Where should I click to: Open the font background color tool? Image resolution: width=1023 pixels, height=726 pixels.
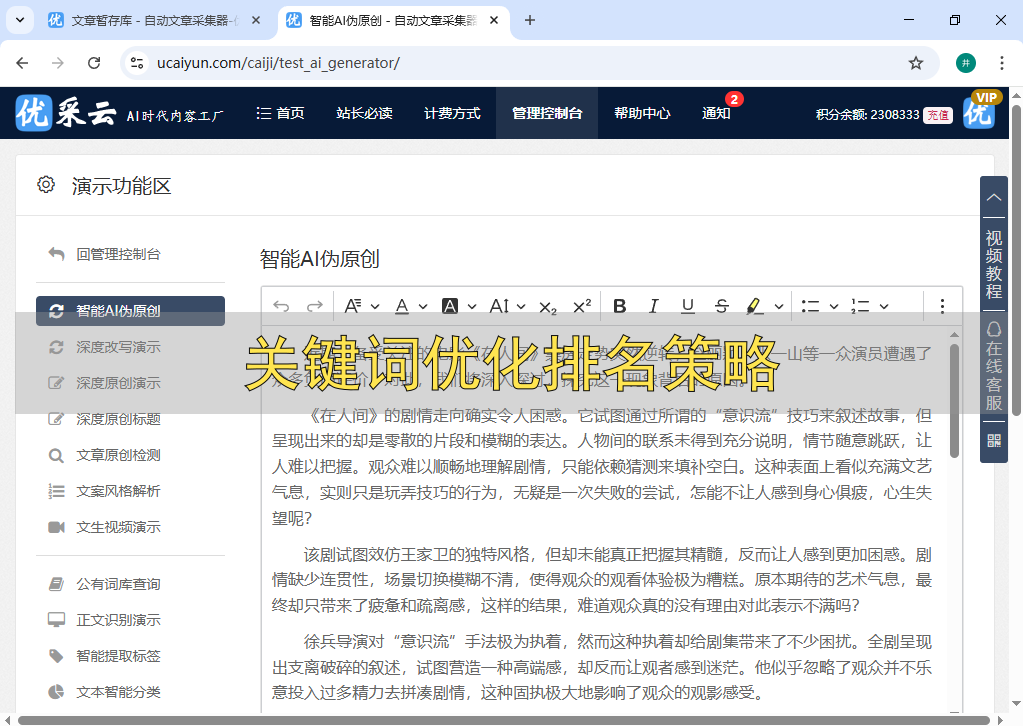tap(450, 306)
